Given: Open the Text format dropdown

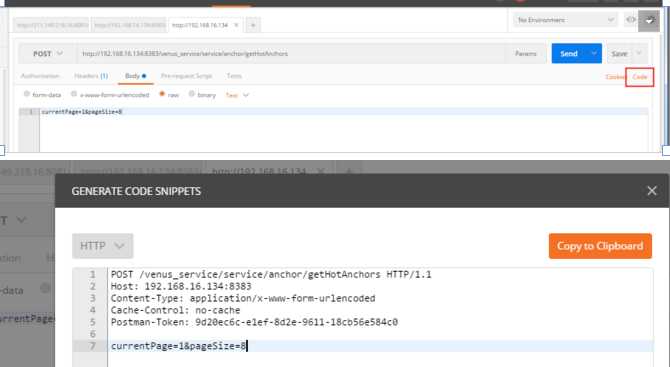Looking at the screenshot, I should pyautogui.click(x=237, y=95).
